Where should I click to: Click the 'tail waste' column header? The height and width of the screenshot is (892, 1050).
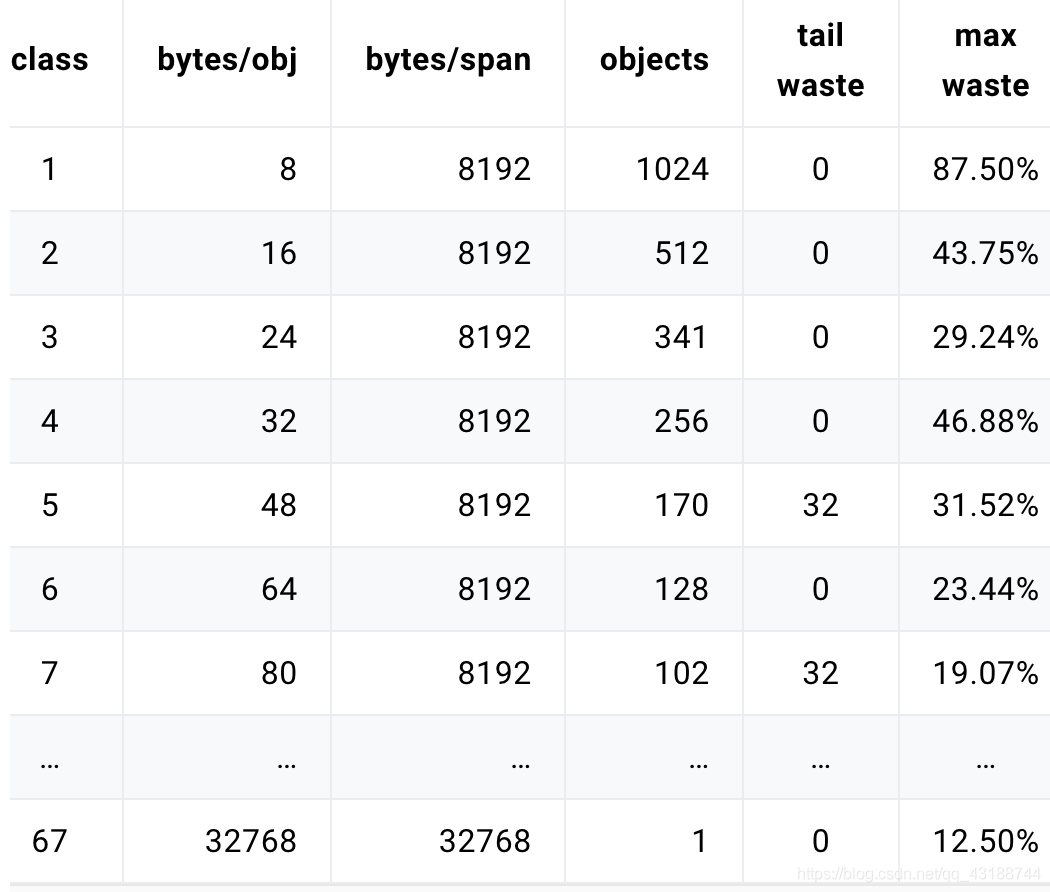pyautogui.click(x=820, y=60)
